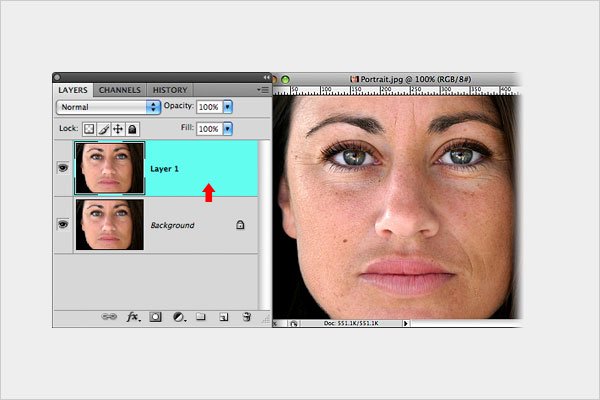Delete layer using trash icon
Screen dimensions: 600x400
click(247, 317)
